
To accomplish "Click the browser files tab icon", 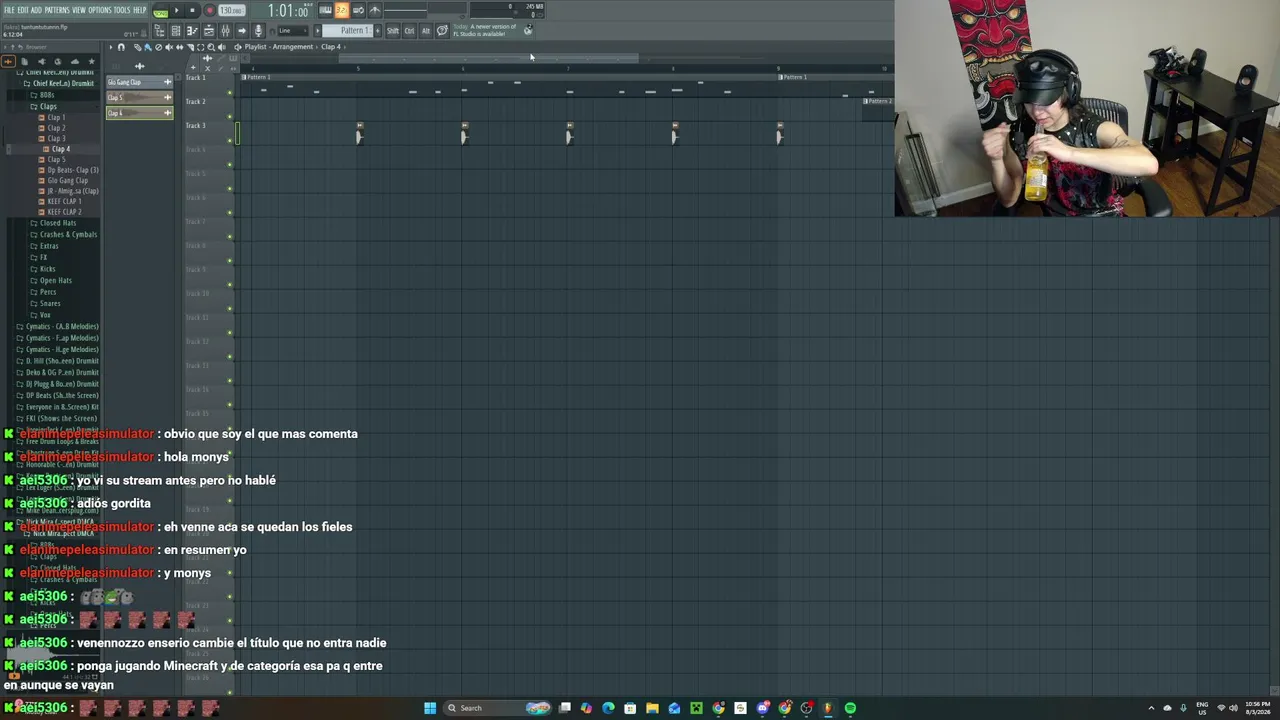I will click(x=24, y=61).
